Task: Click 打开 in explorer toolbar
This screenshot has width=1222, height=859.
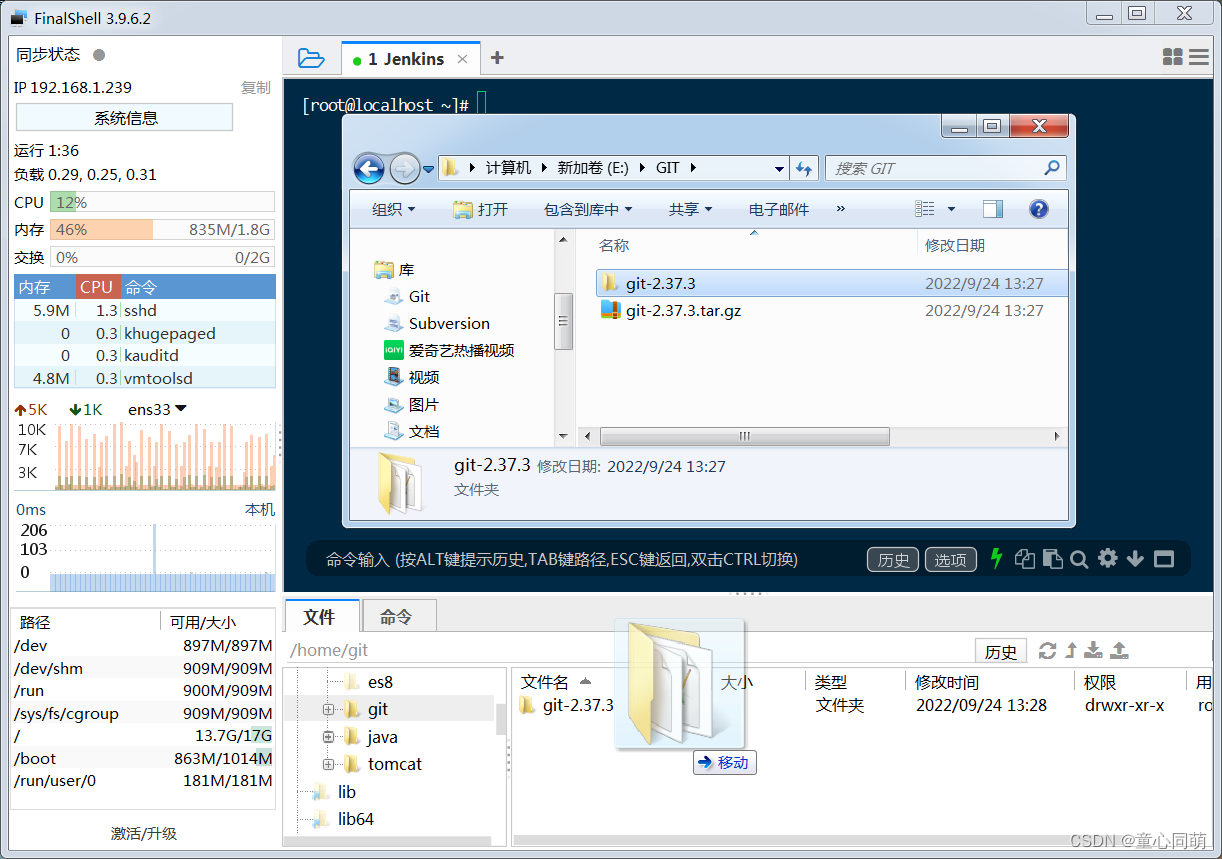Action: (x=480, y=209)
